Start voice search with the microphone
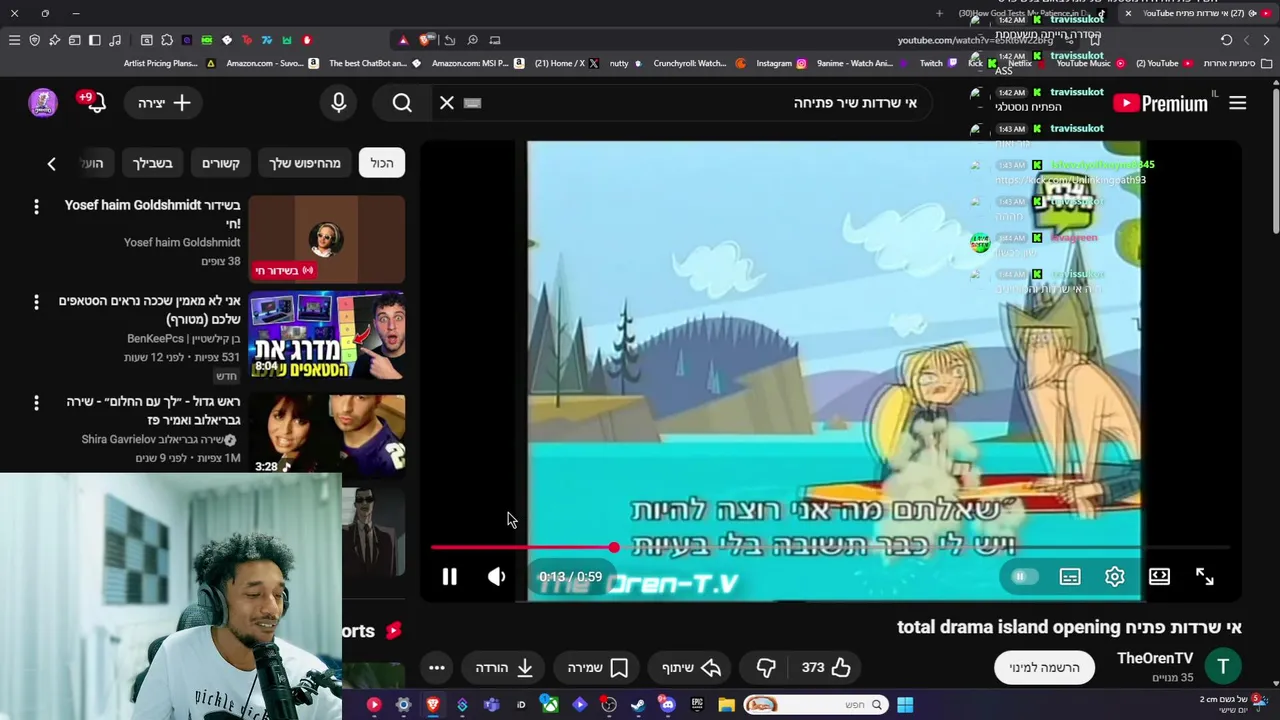 point(338,103)
